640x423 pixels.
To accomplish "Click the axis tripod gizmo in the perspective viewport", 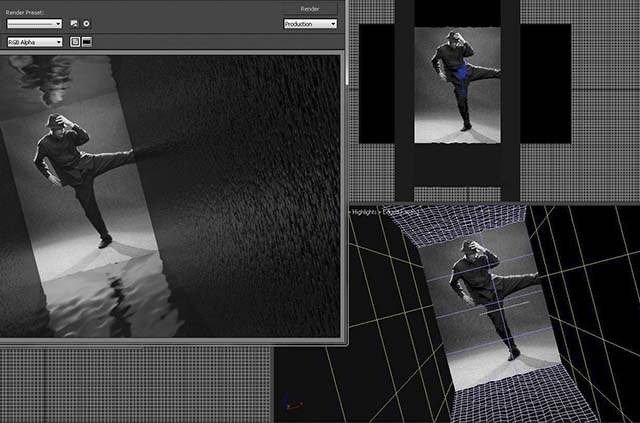I will click(x=291, y=405).
